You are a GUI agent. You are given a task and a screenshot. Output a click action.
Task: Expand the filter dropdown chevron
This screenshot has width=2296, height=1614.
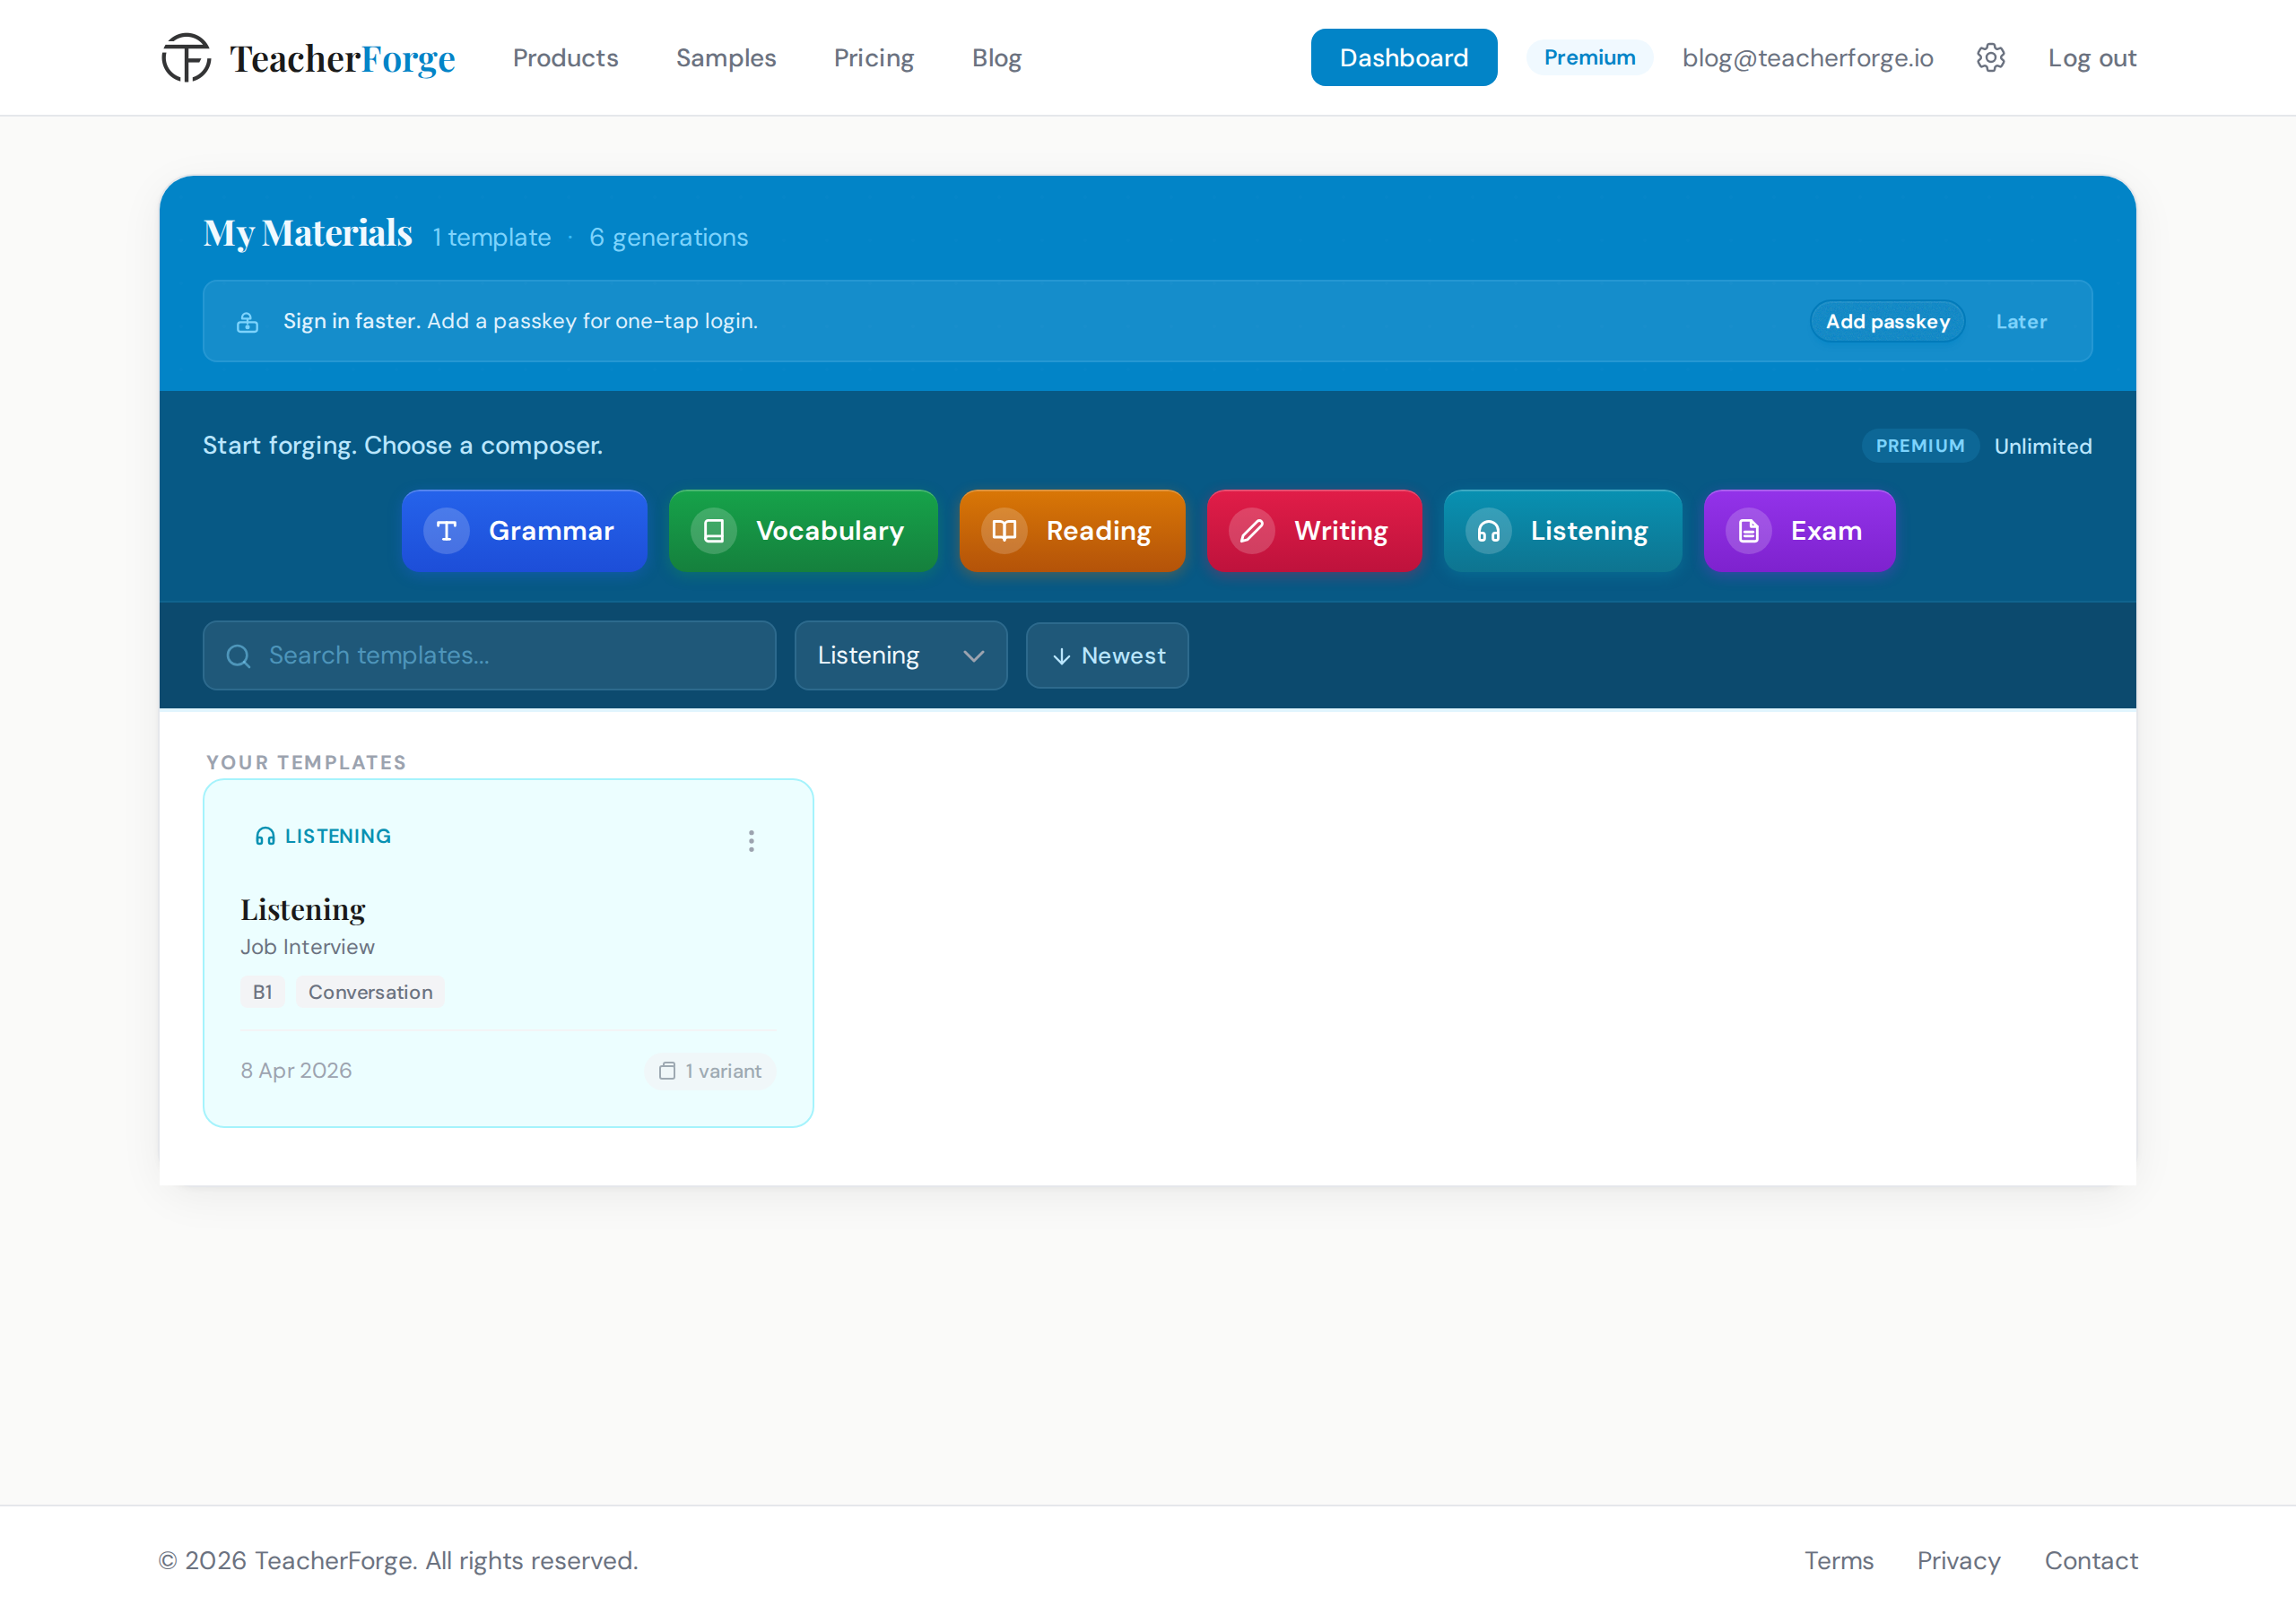(x=973, y=656)
